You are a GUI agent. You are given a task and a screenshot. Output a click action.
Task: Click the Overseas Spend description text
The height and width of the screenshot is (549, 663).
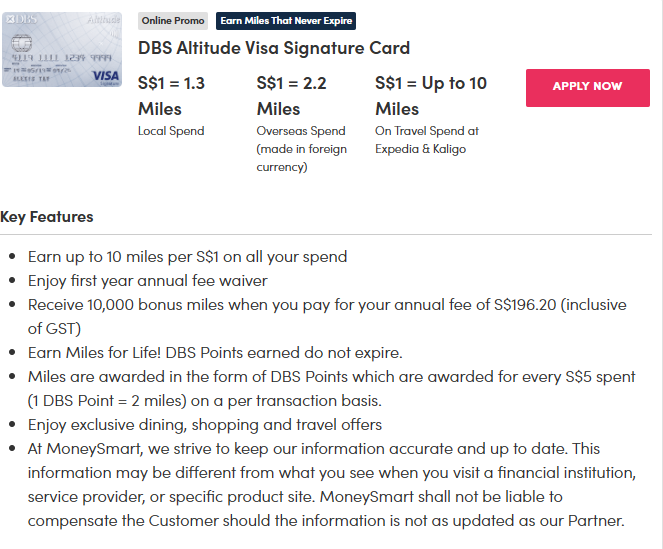(301, 149)
